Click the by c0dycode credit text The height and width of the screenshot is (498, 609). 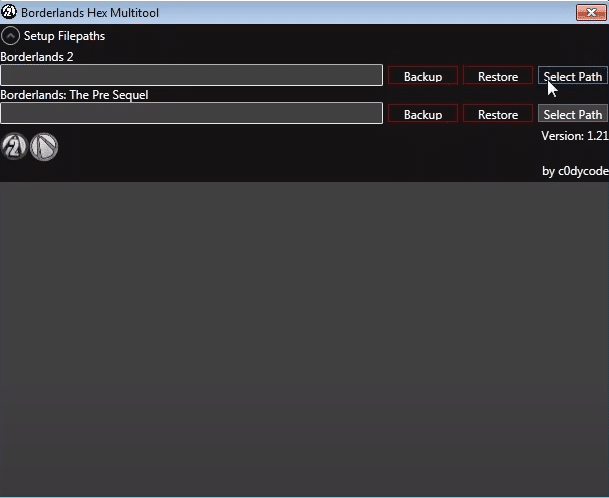click(575, 171)
